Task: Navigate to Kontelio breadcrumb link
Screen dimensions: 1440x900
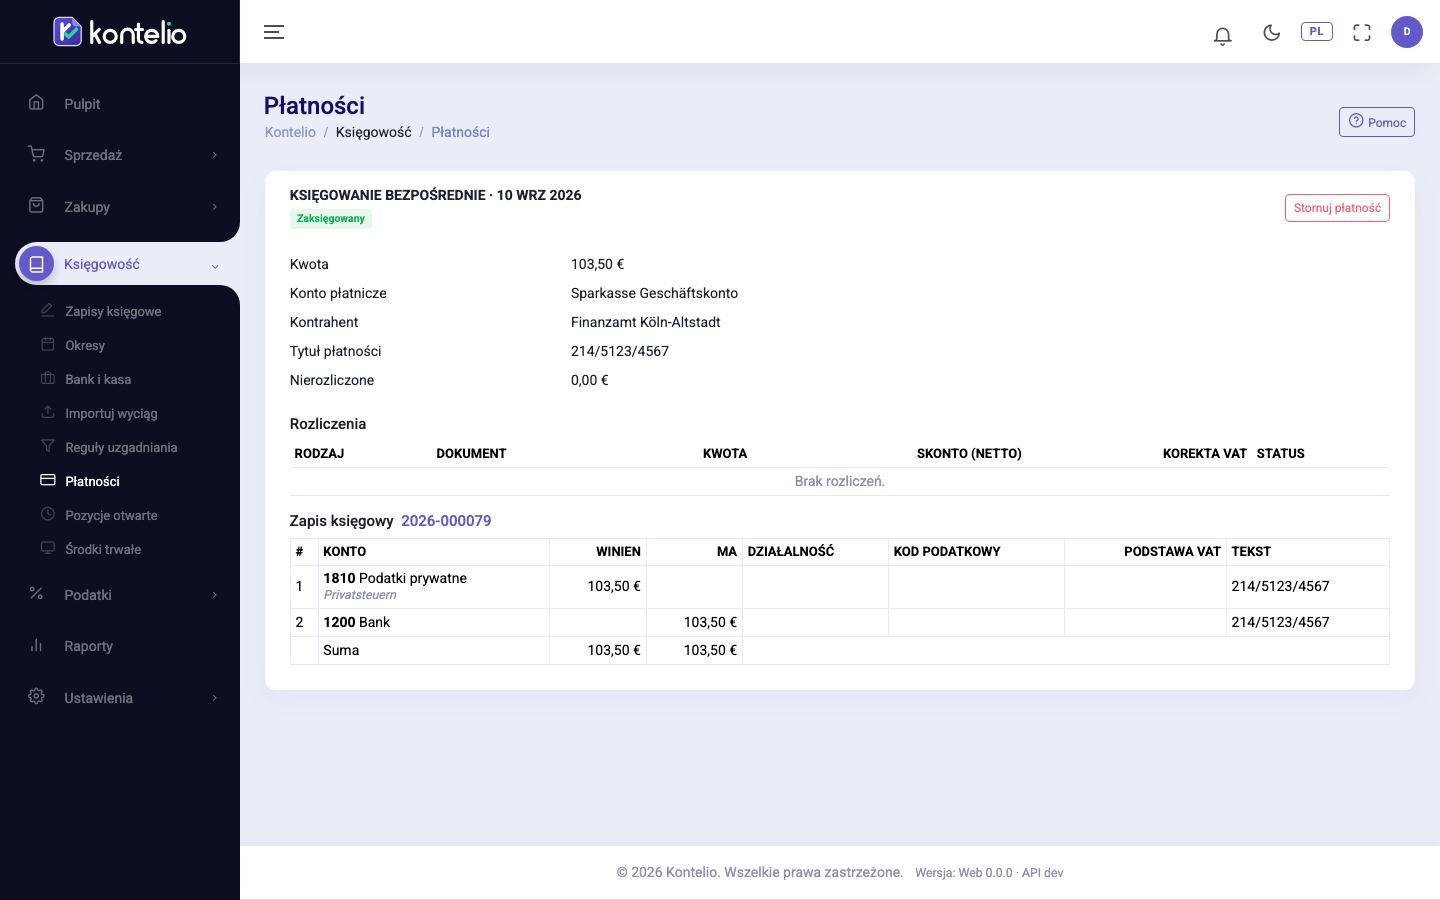Action: pyautogui.click(x=290, y=132)
